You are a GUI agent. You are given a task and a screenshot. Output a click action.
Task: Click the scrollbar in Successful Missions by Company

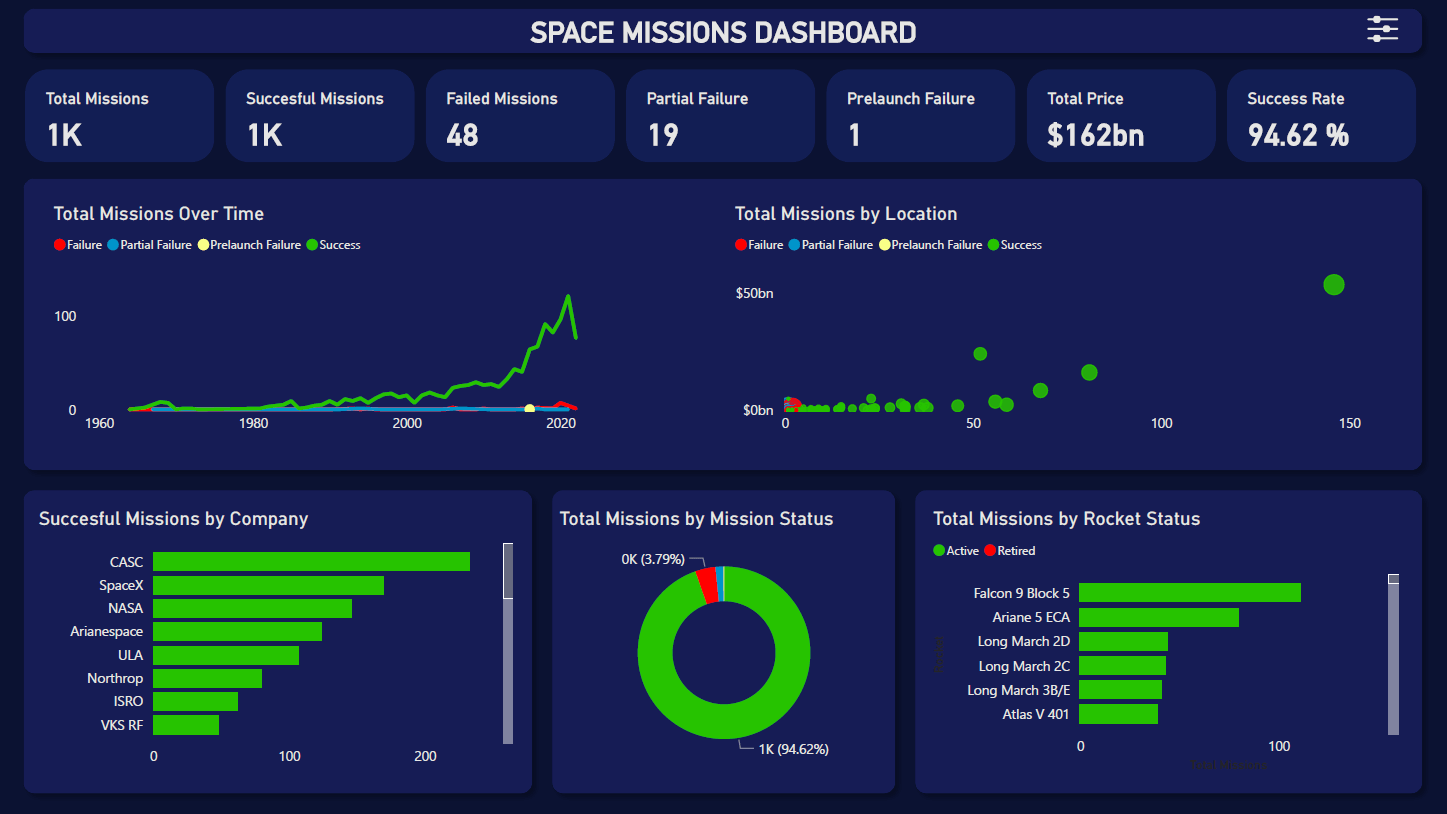[x=508, y=643]
